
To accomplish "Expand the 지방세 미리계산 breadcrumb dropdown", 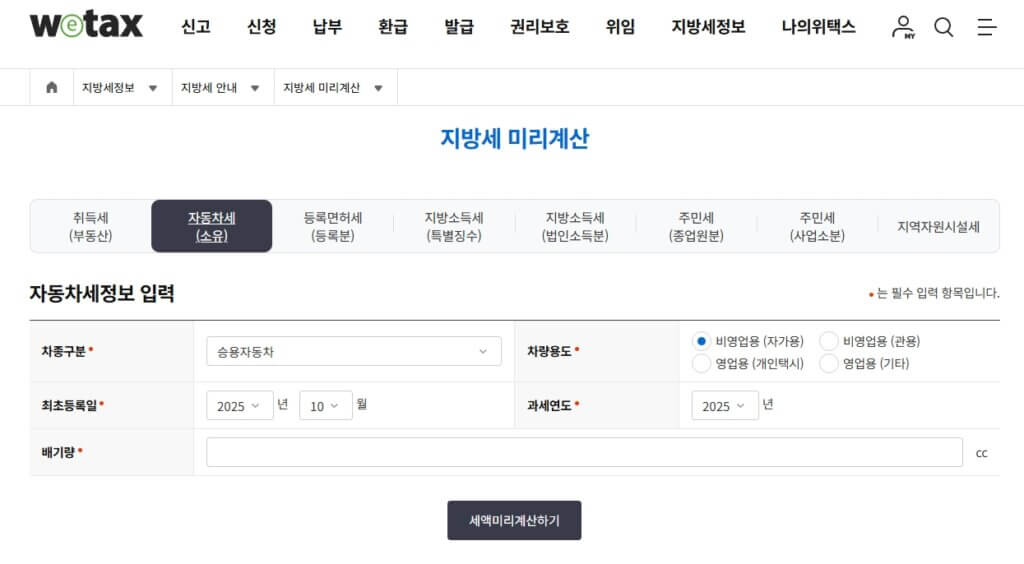I will pyautogui.click(x=334, y=88).
